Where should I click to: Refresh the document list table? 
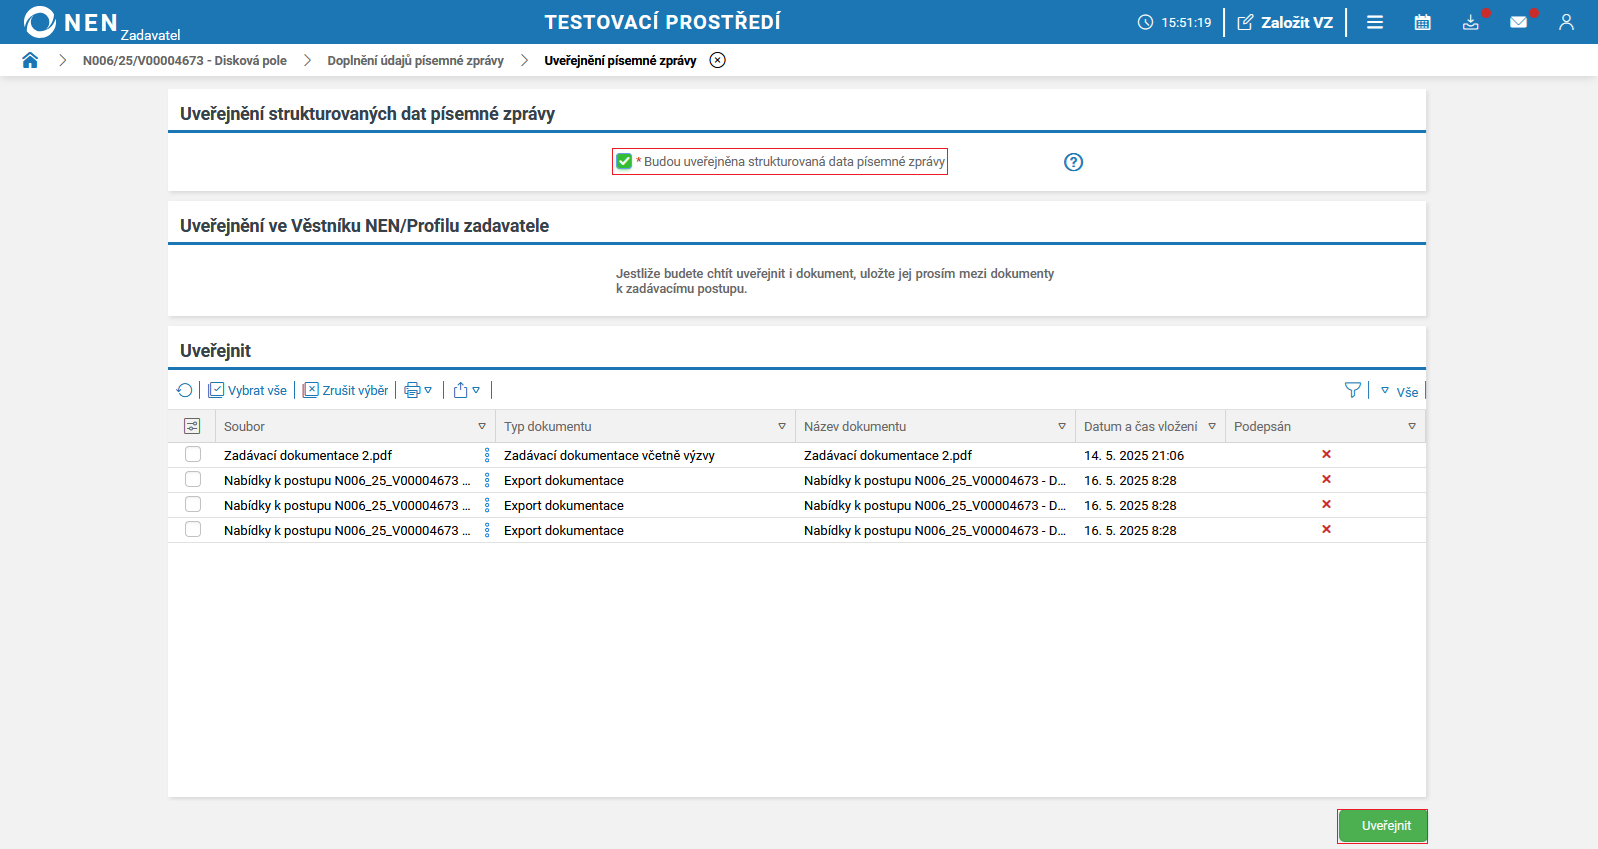point(185,390)
